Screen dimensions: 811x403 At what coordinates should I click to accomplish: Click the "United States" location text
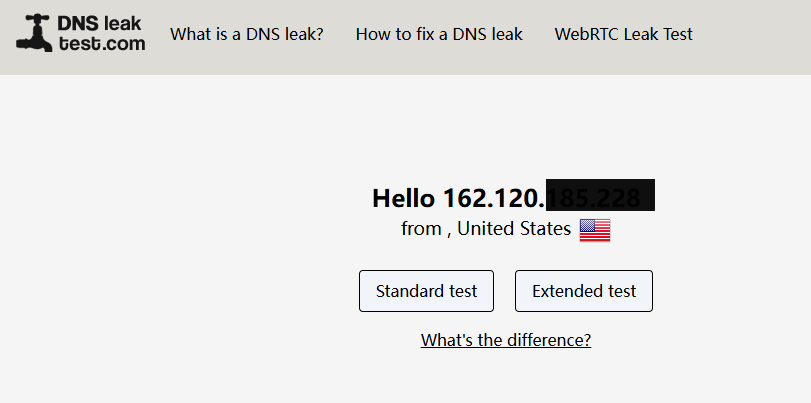pyautogui.click(x=514, y=229)
